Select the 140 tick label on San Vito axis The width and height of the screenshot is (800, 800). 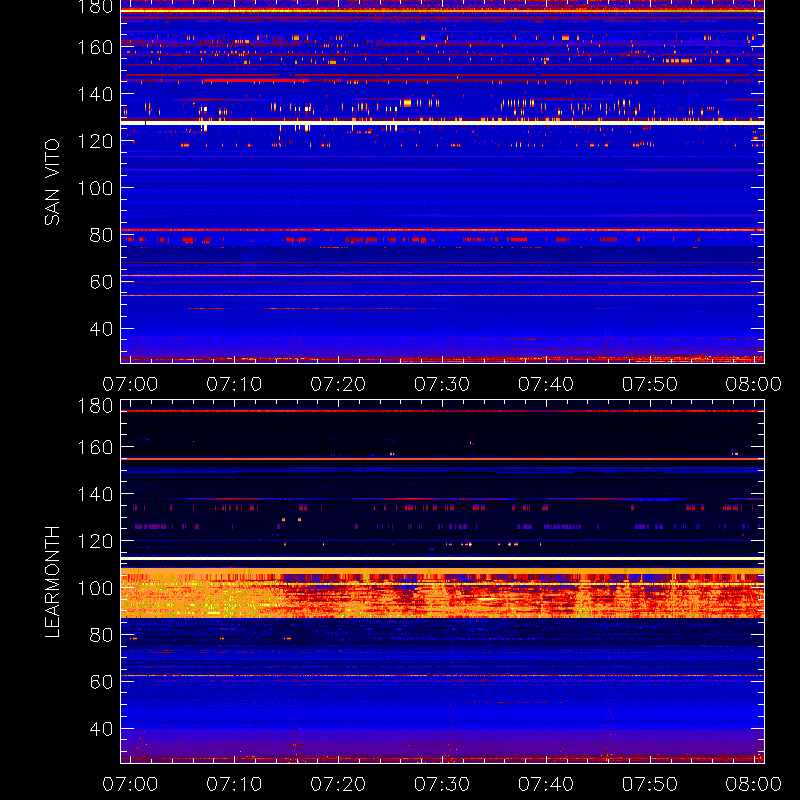[x=95, y=94]
